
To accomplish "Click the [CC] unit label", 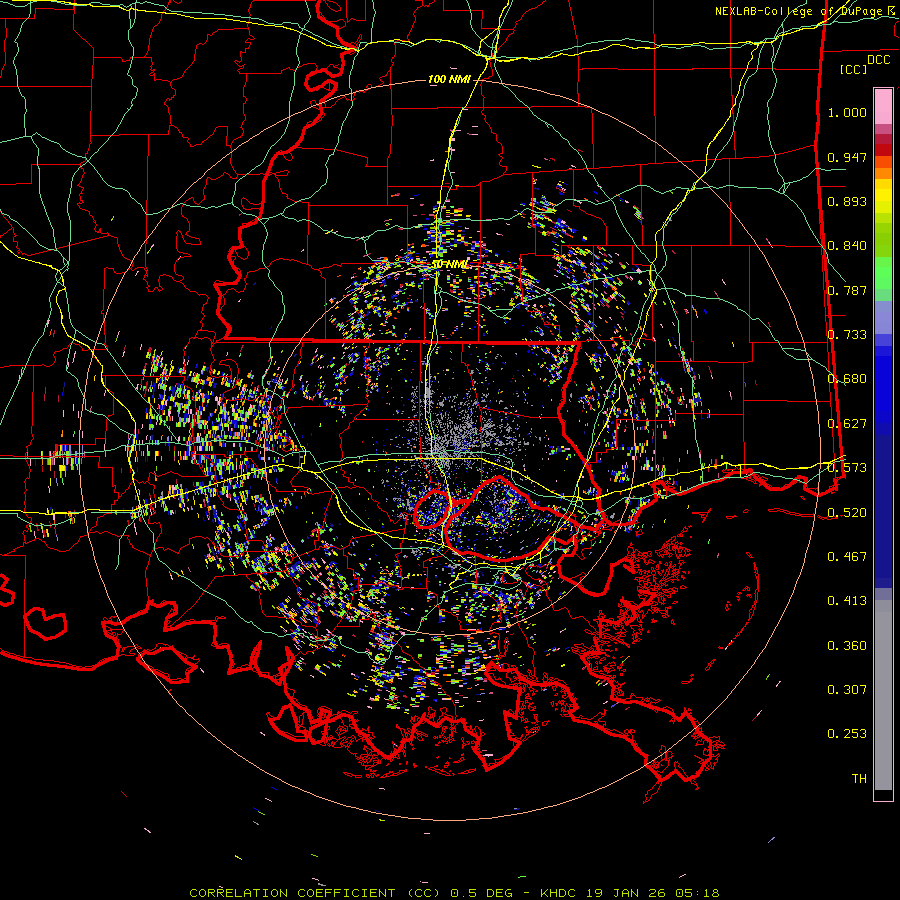I will (854, 69).
